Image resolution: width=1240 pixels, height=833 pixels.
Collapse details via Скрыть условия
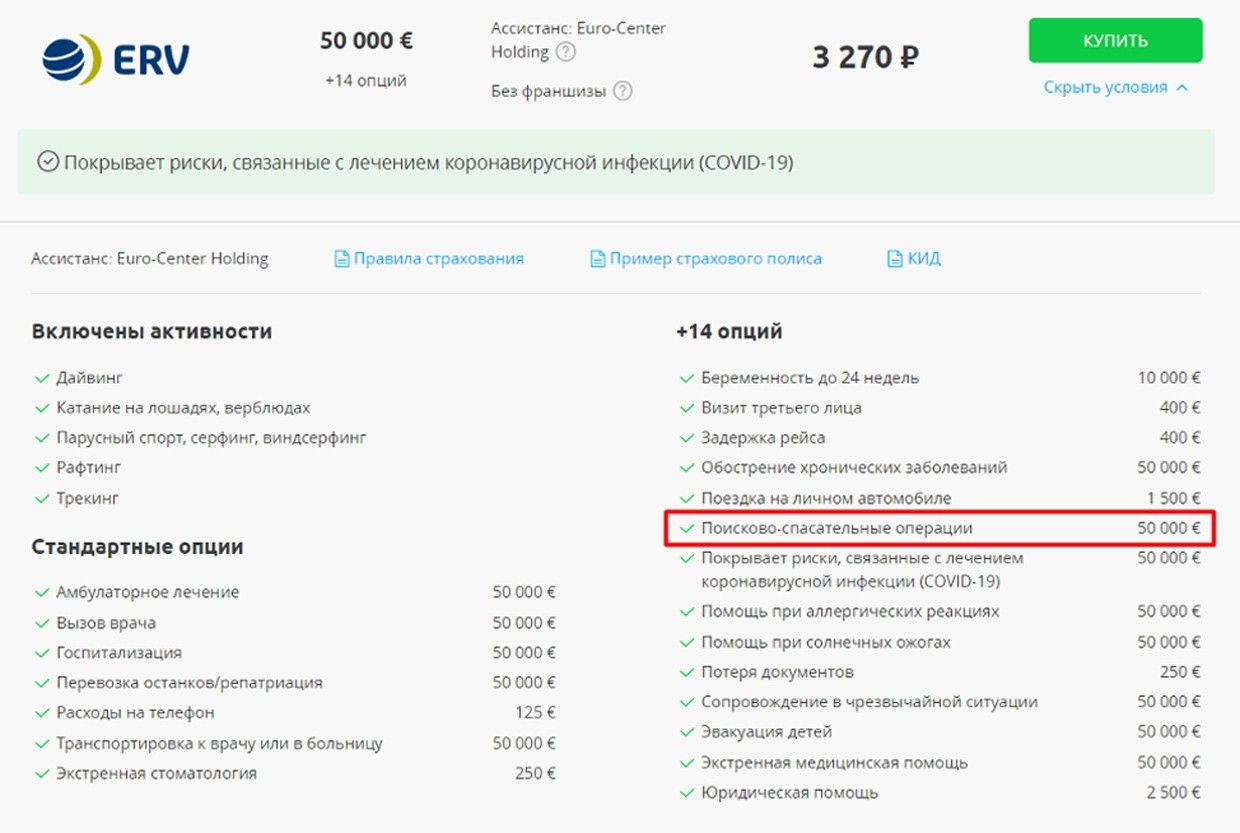1105,87
